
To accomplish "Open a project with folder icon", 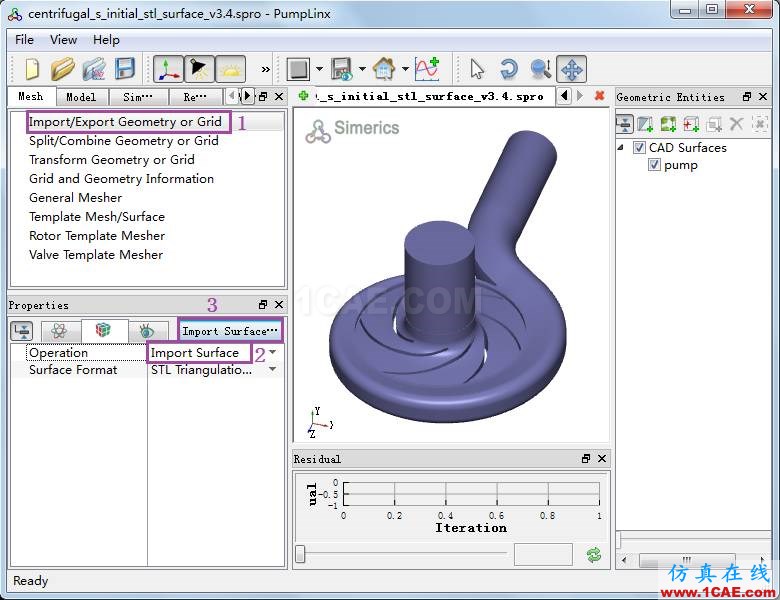I will [x=62, y=69].
